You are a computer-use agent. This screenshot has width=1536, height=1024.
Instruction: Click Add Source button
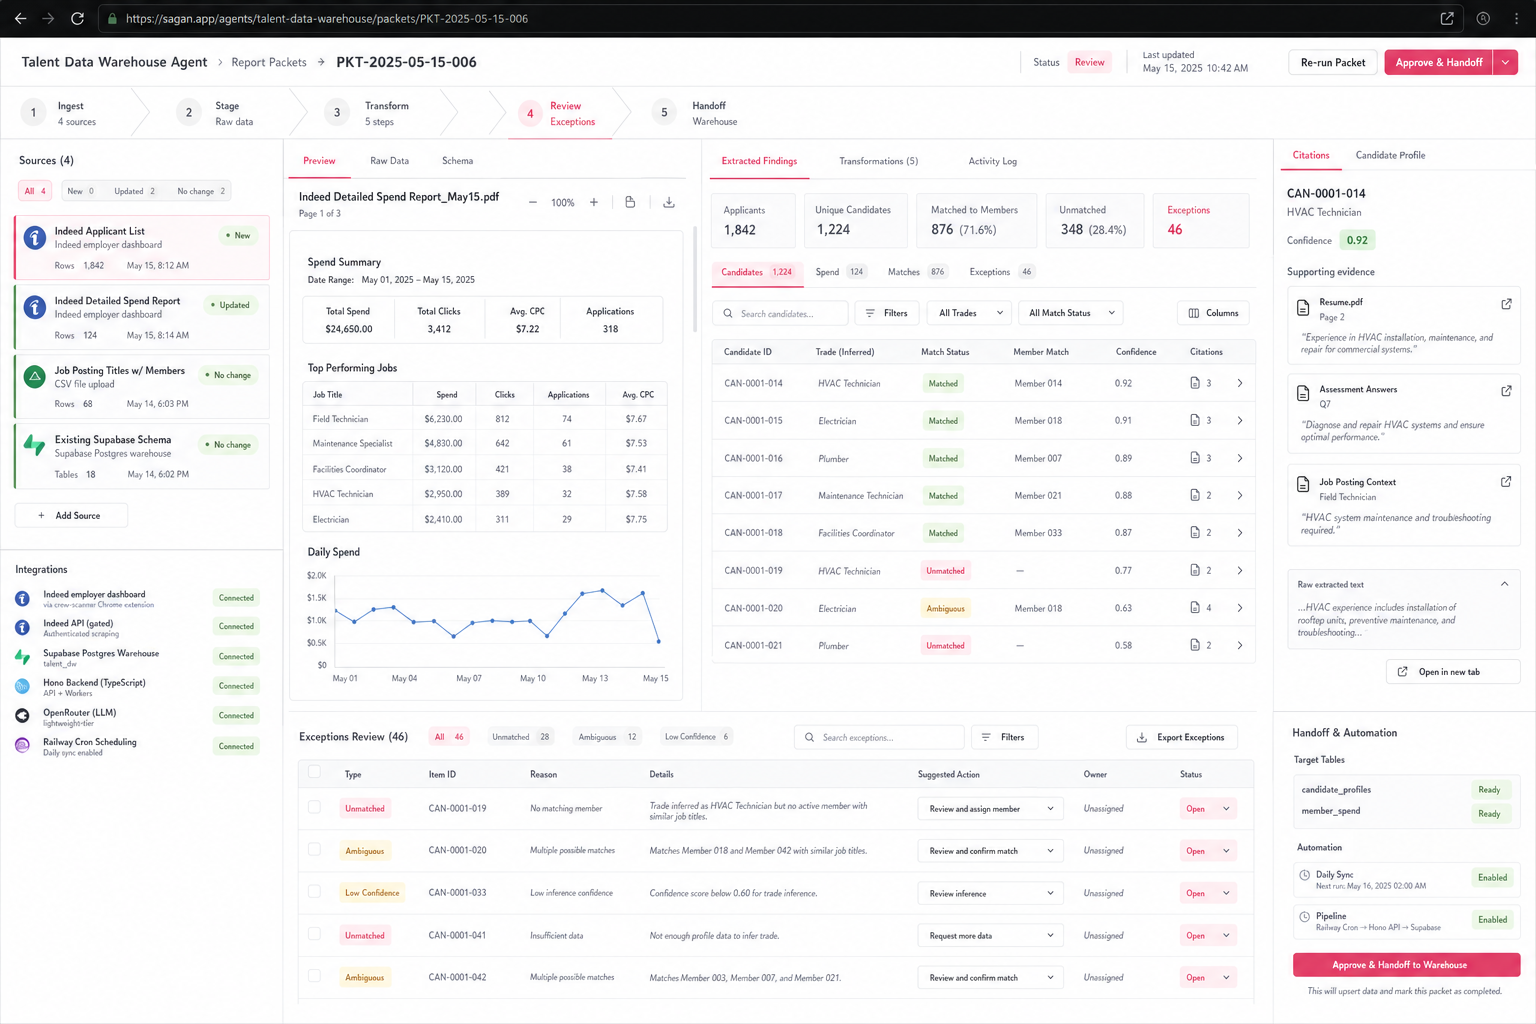pos(71,516)
